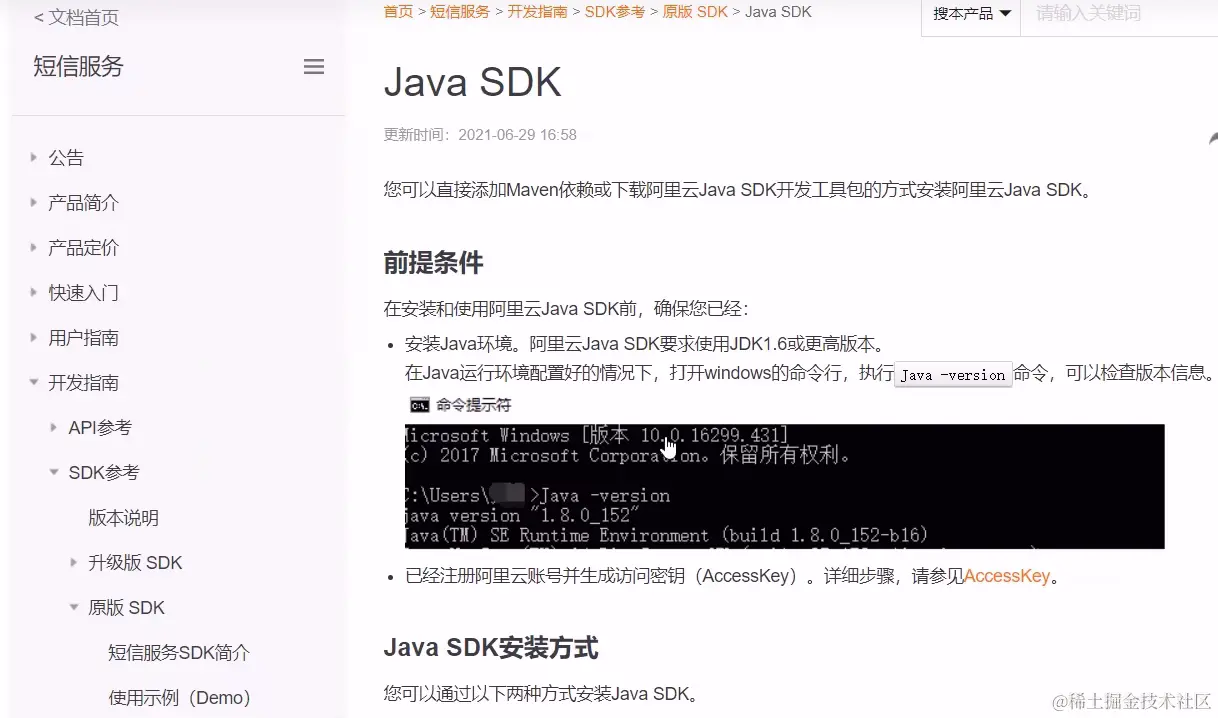
Task: Open 产品简介 in the sidebar
Action: pos(84,202)
